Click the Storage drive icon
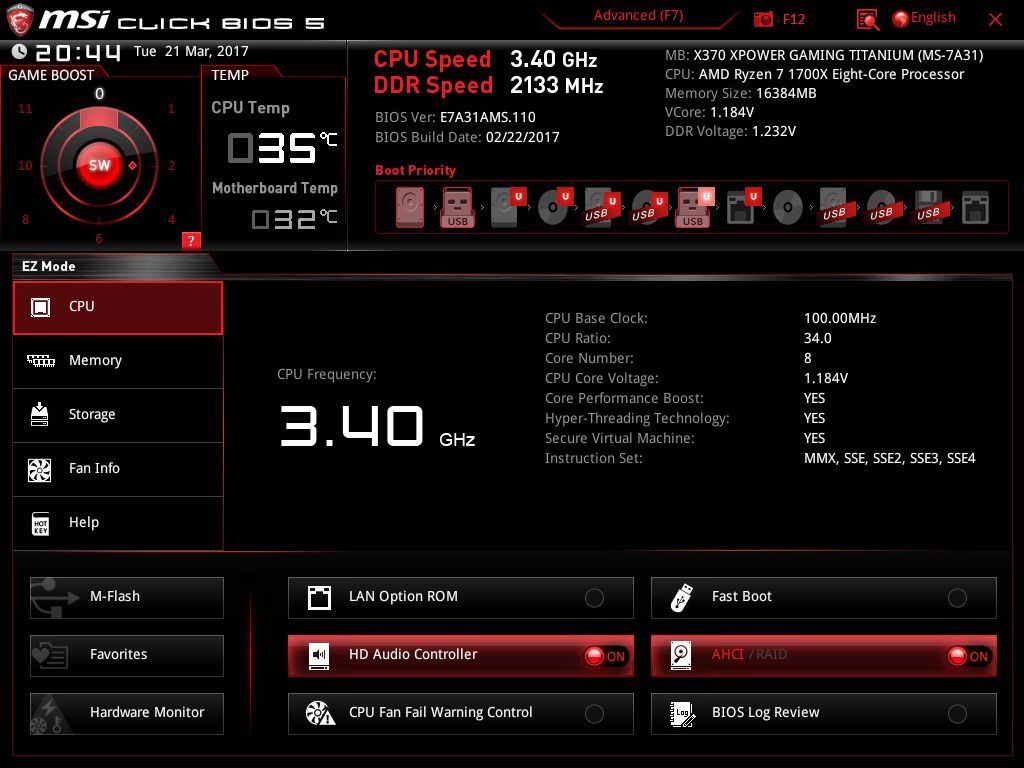Viewport: 1024px width, 768px height. click(40, 414)
